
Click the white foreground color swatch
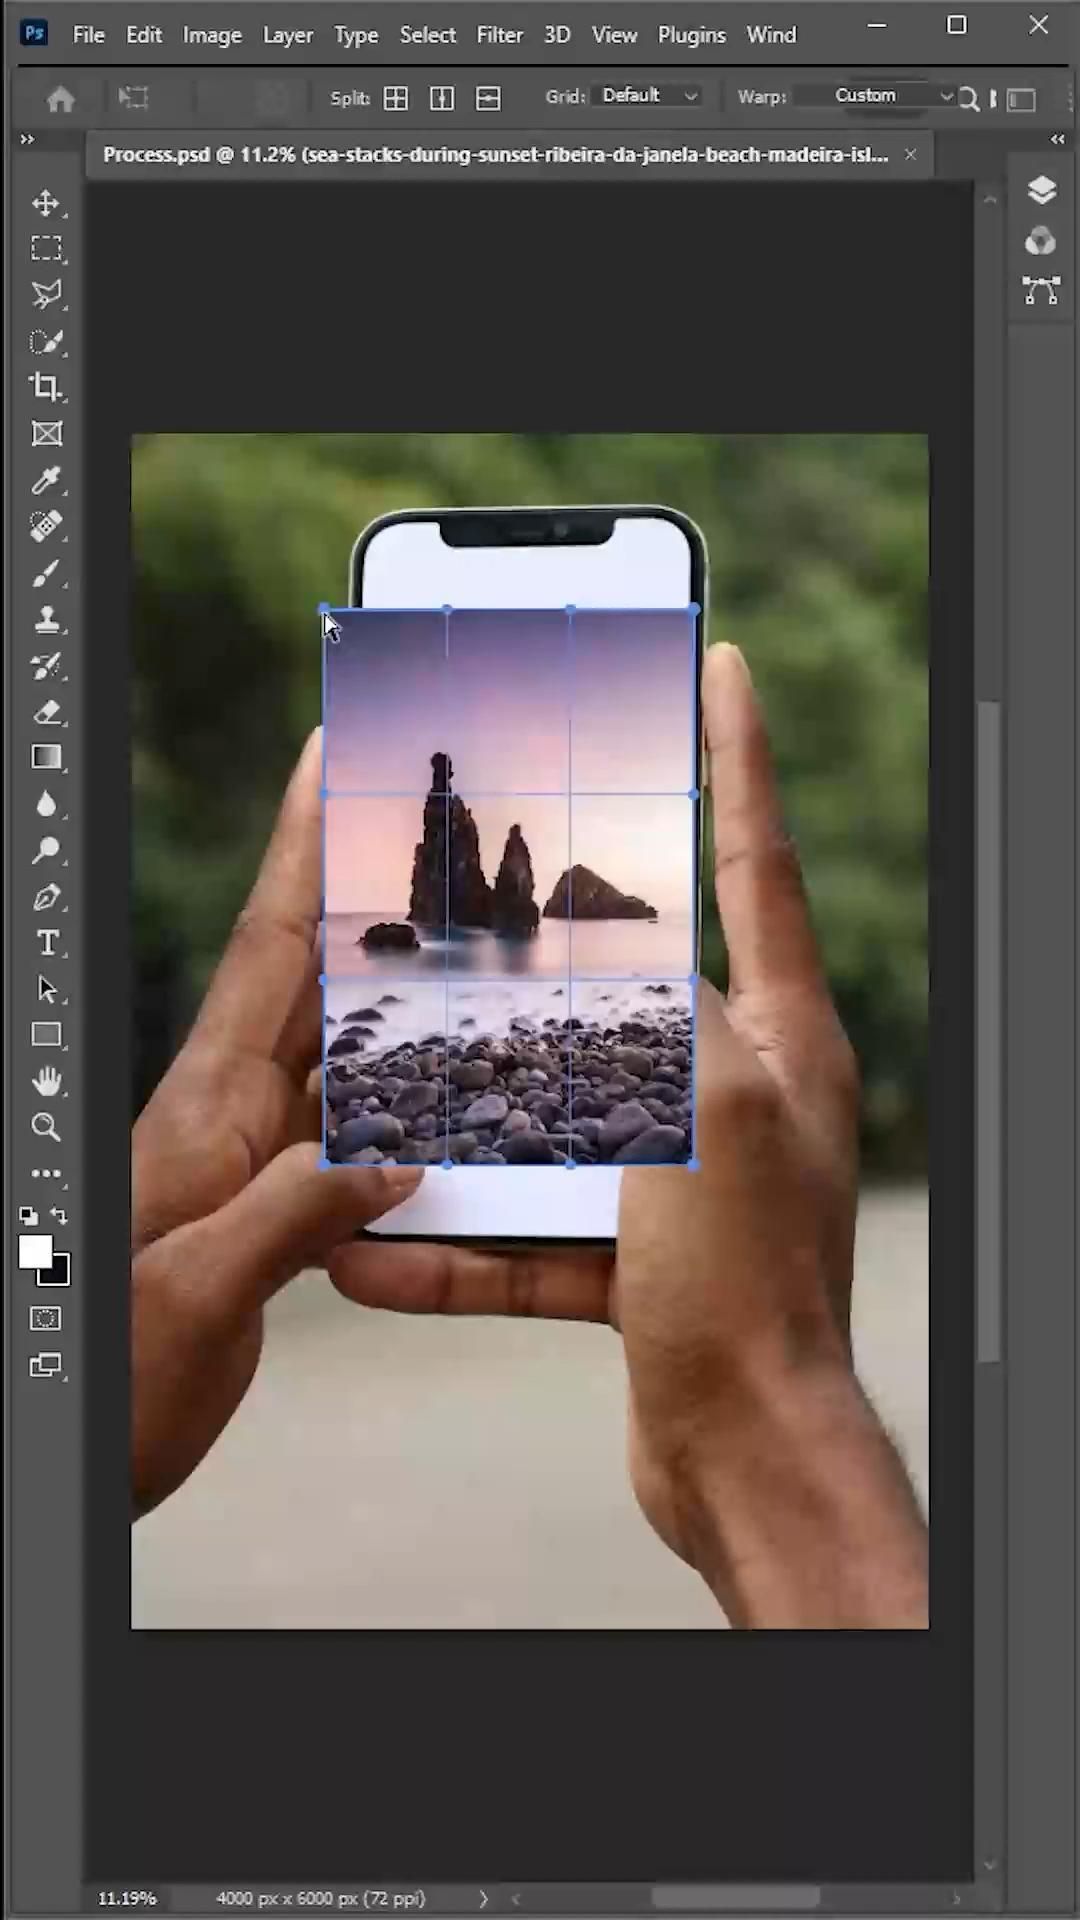point(34,1251)
